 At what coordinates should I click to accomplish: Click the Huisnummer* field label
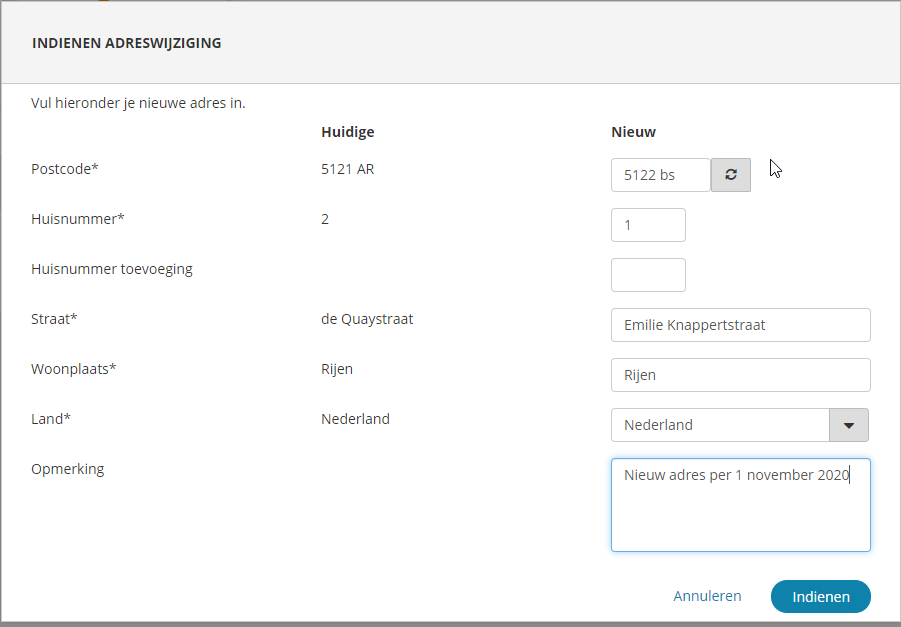(x=78, y=219)
